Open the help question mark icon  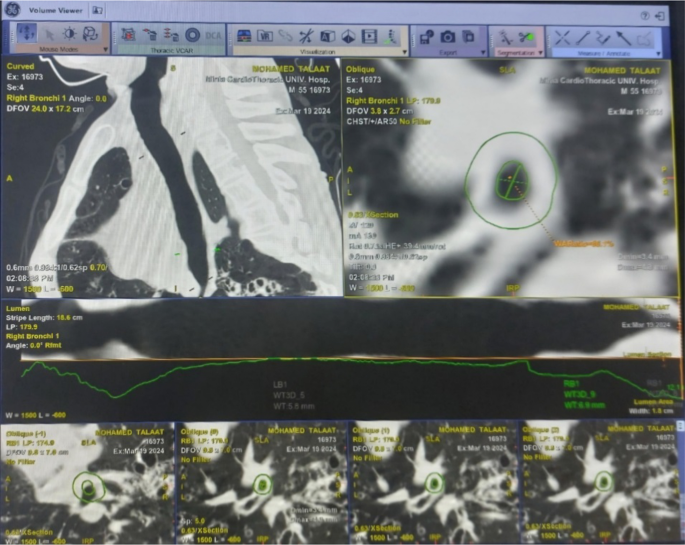click(x=644, y=16)
